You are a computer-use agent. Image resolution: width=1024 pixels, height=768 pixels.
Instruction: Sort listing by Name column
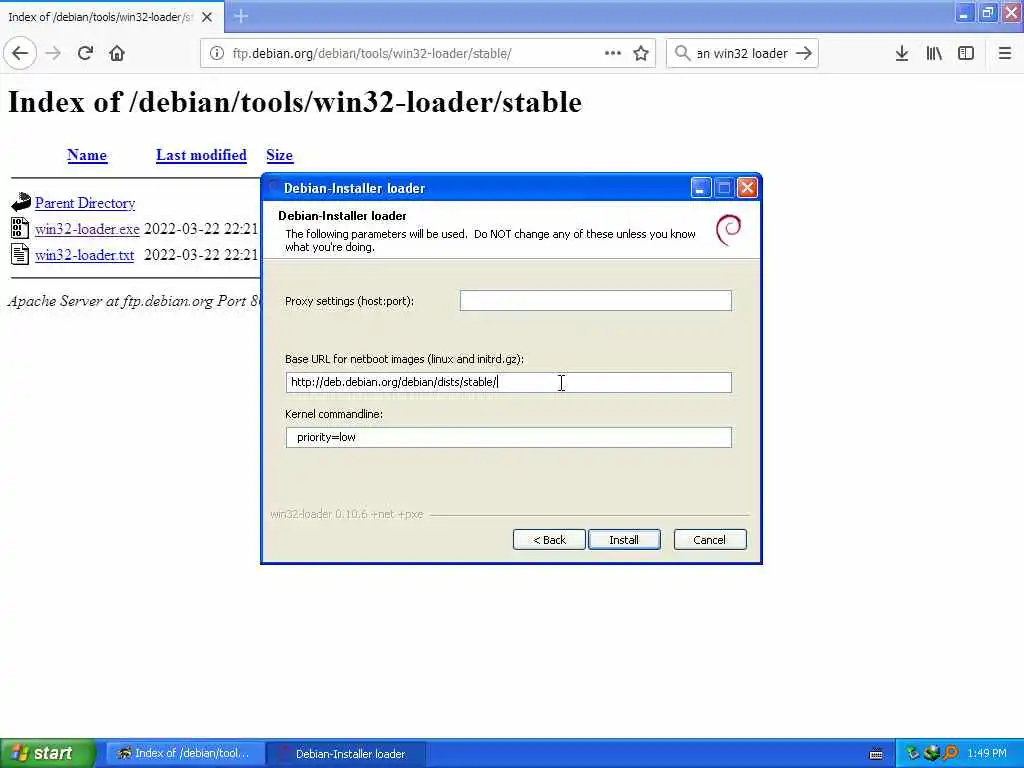(x=87, y=155)
